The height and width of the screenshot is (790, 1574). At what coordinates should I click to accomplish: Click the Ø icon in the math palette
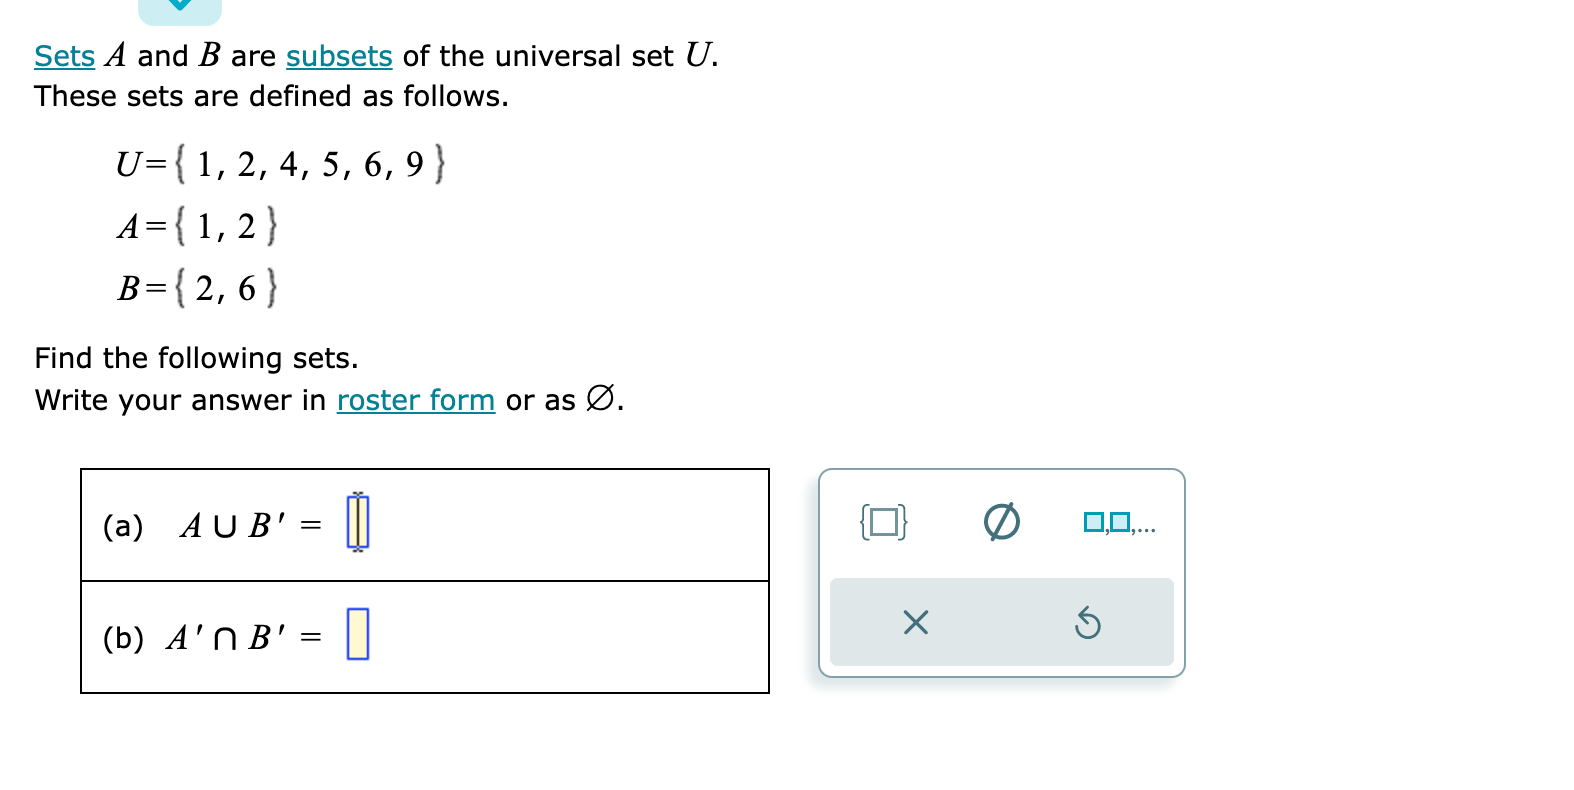click(1002, 520)
